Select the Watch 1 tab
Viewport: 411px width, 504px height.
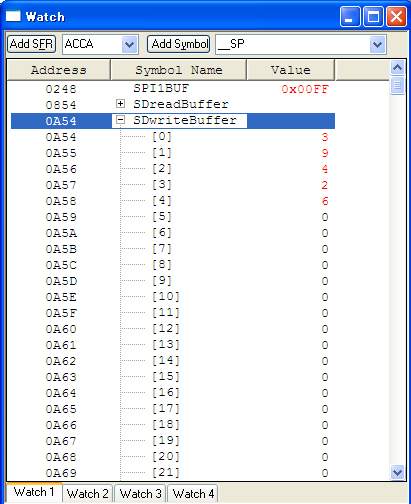[x=34, y=492]
